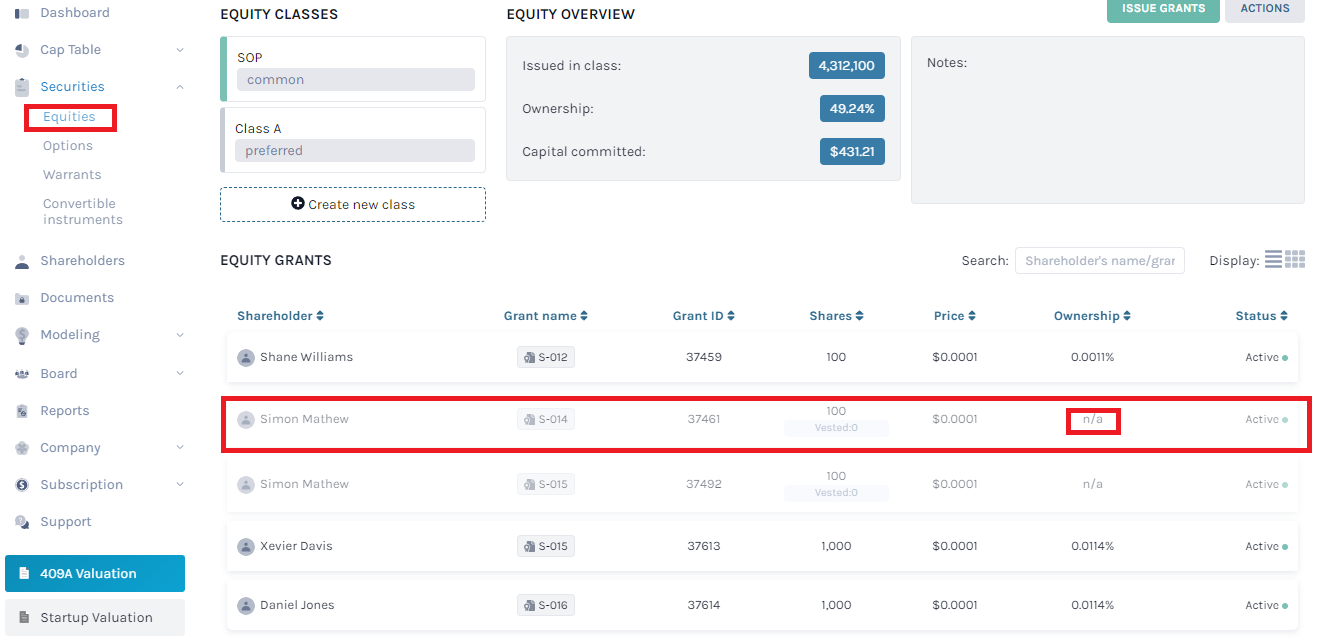
Task: Click the shareholder search input field
Action: tap(1100, 260)
